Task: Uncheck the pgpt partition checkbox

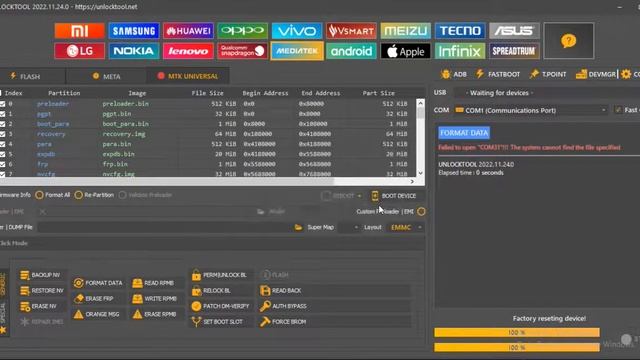Action: coord(3,114)
